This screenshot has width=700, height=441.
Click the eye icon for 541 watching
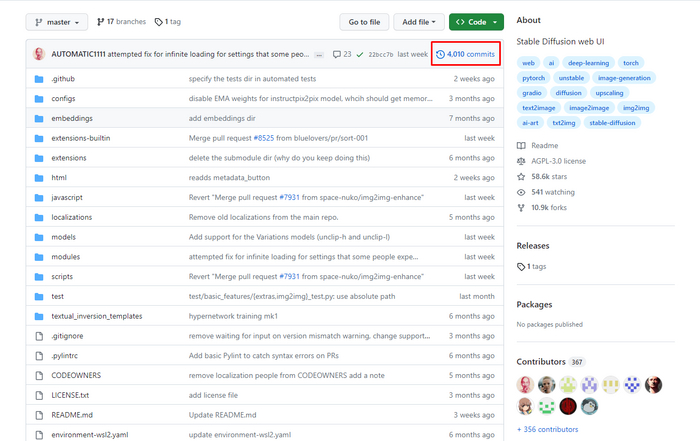pyautogui.click(x=521, y=192)
